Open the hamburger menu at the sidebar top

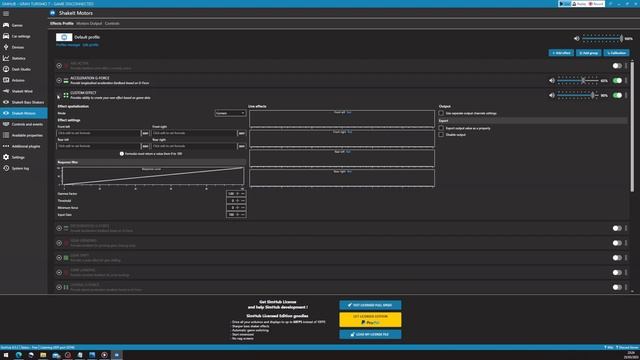point(6,13)
